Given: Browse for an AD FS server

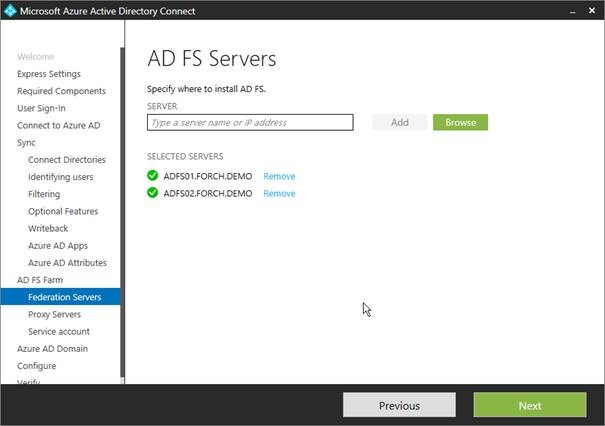Looking at the screenshot, I should (x=460, y=122).
